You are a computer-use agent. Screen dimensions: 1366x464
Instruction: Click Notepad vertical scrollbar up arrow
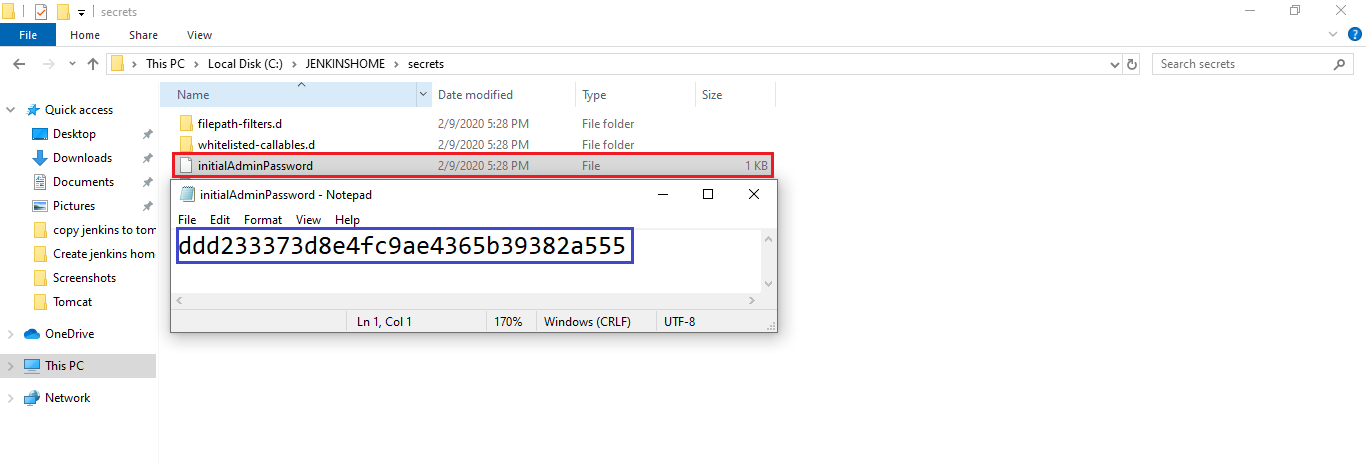[x=768, y=239]
